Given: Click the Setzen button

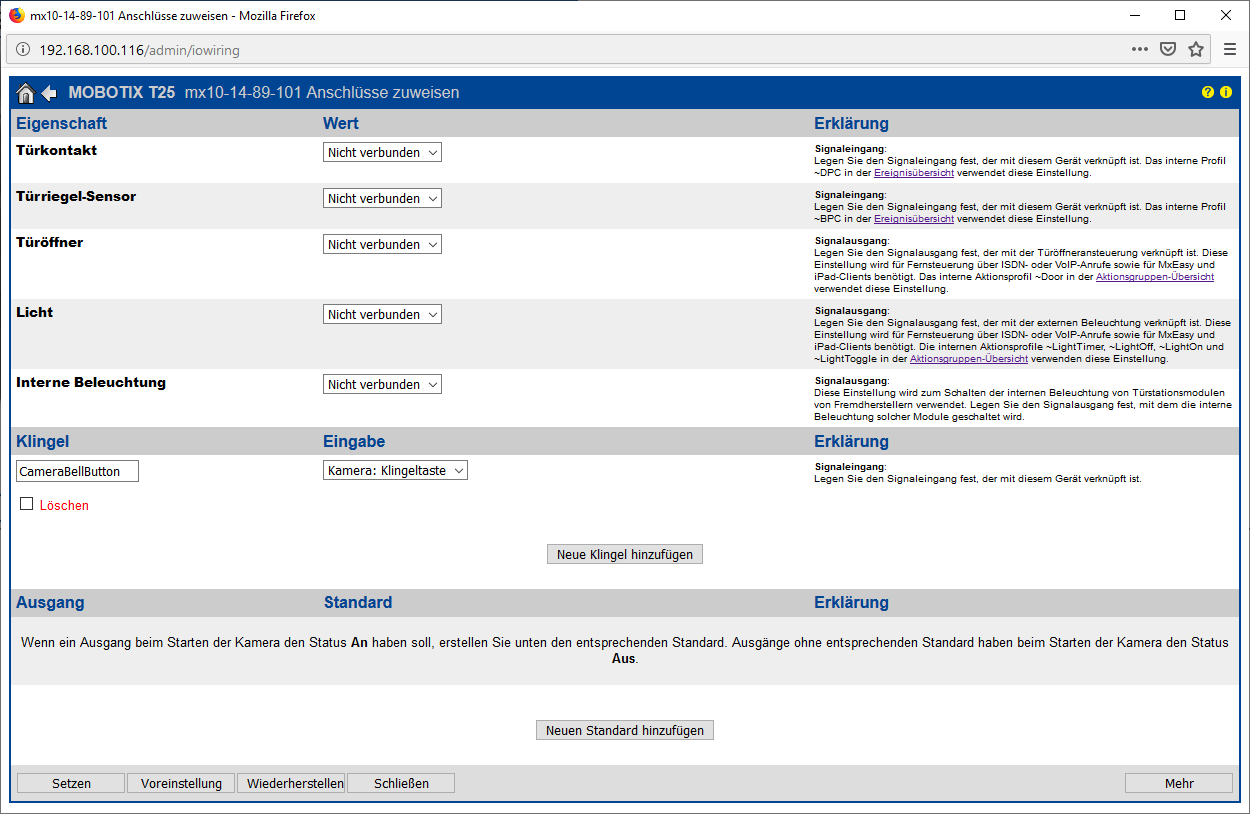Looking at the screenshot, I should point(71,783).
